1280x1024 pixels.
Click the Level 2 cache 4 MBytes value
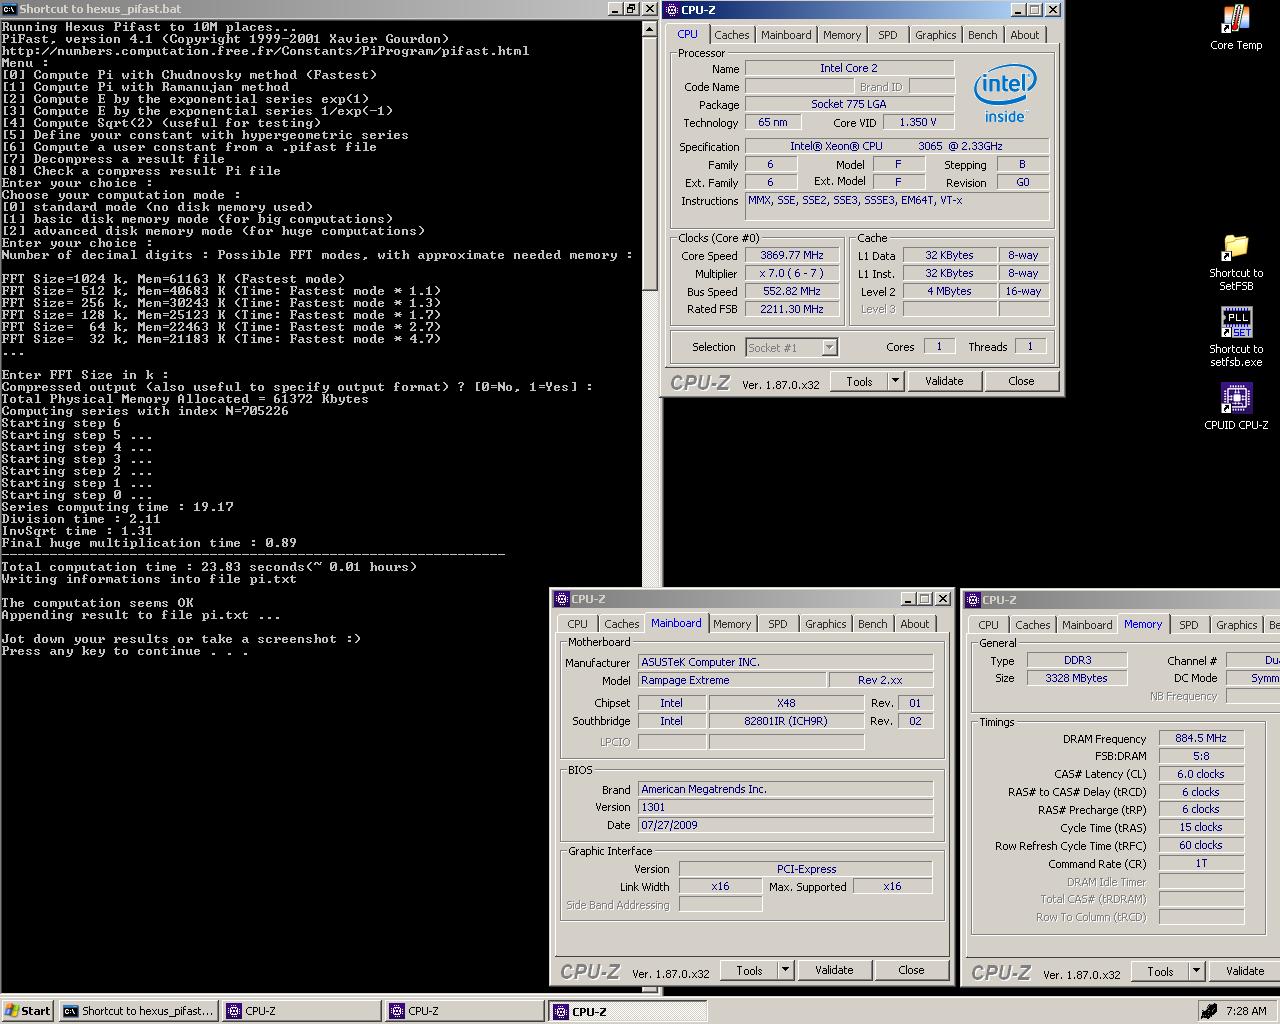[x=949, y=292]
